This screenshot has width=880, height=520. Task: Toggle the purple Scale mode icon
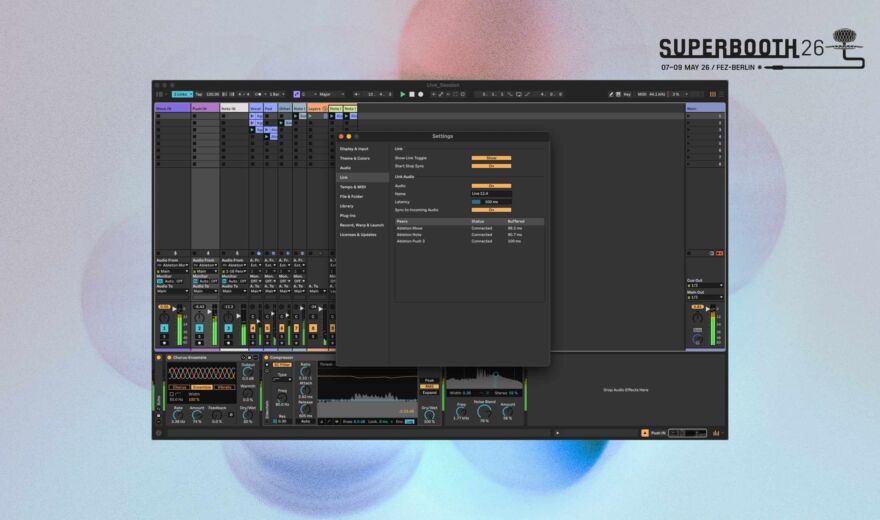coord(296,94)
